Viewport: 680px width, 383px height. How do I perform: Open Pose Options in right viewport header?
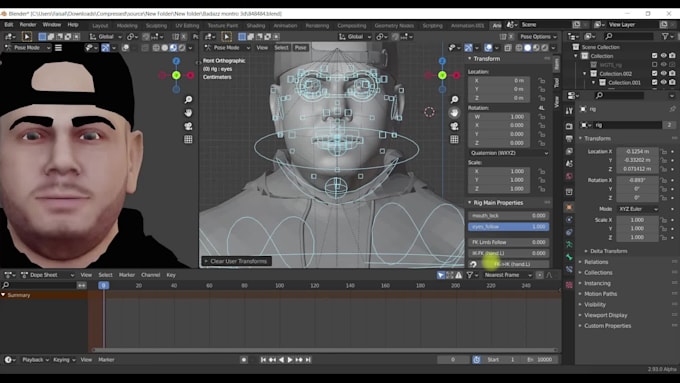click(x=537, y=36)
